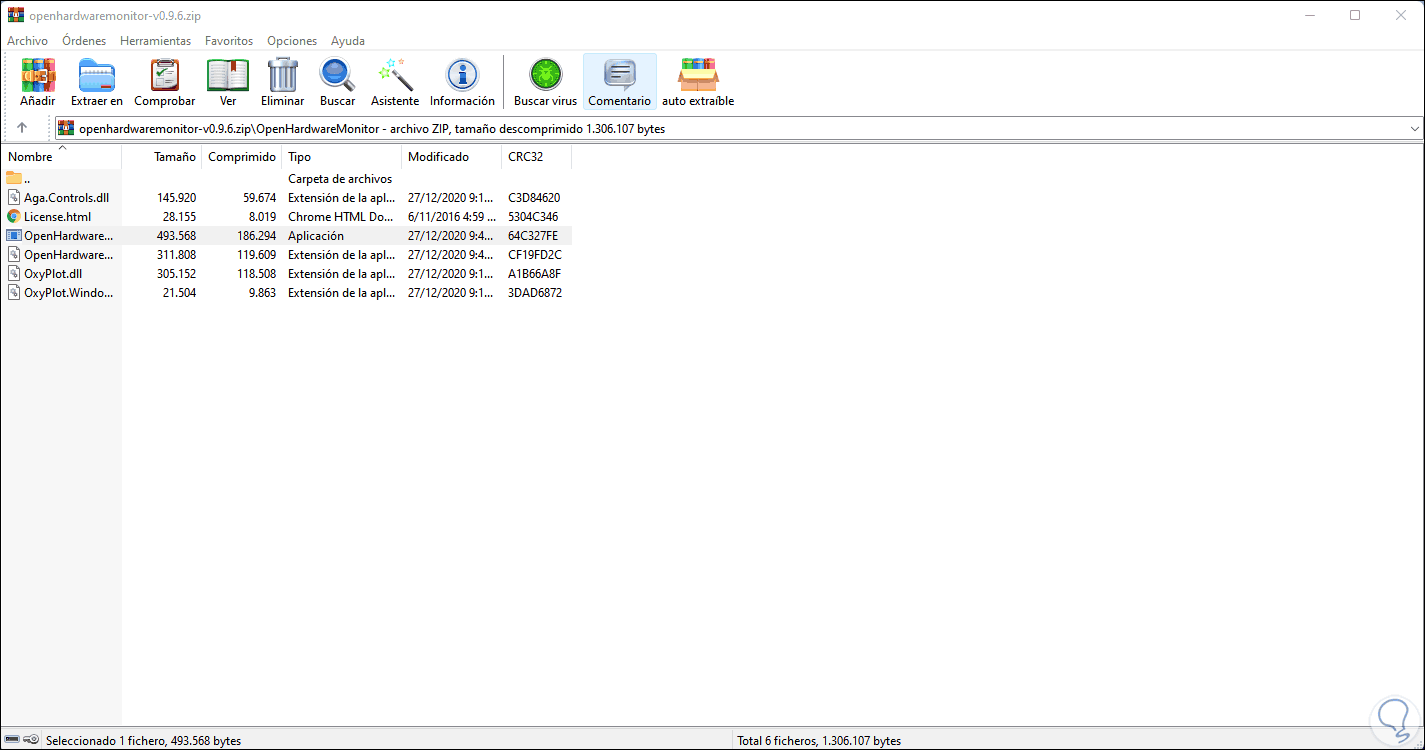This screenshot has width=1425, height=750.
Task: Sort by the Tipo column header
Action: tap(342, 157)
